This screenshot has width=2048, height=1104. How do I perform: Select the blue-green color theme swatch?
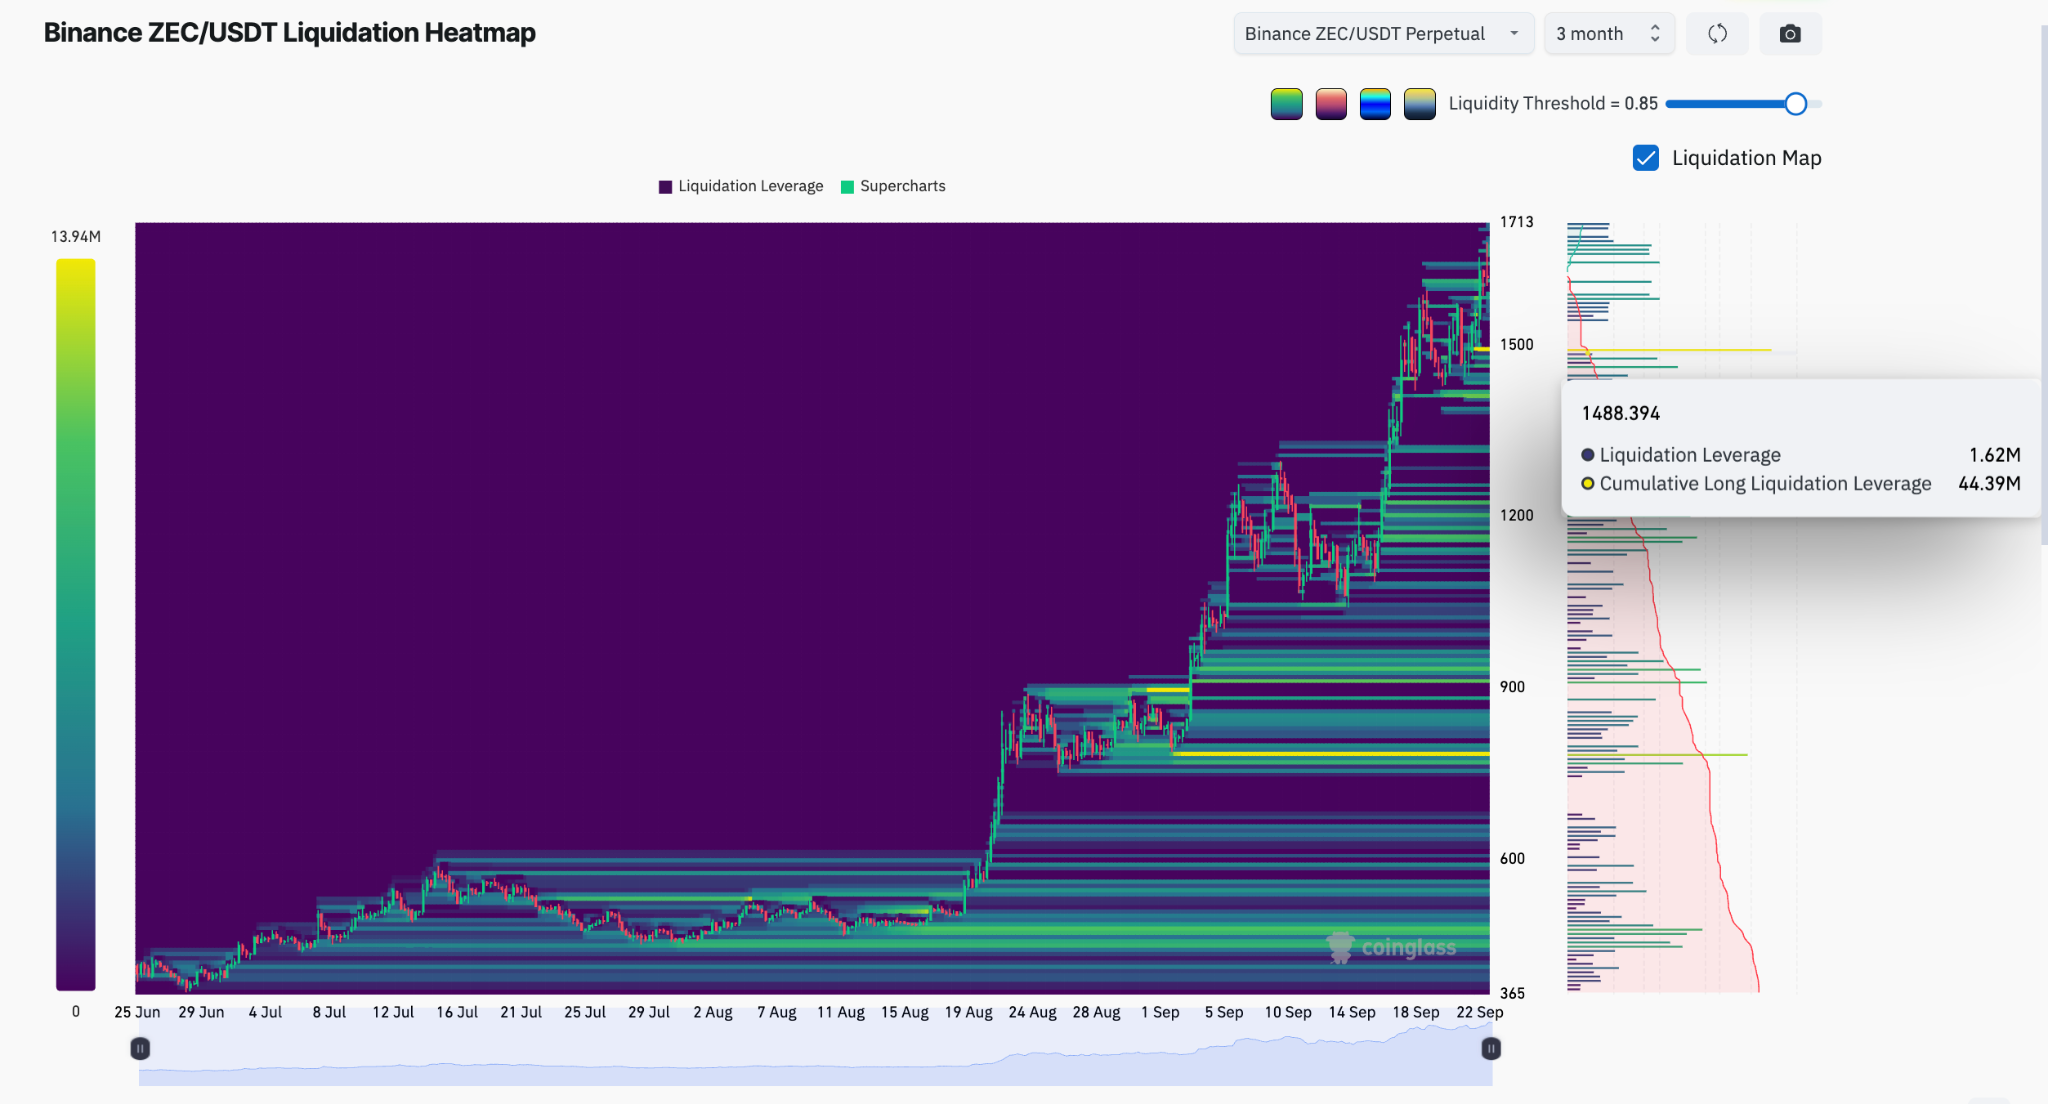[1375, 104]
